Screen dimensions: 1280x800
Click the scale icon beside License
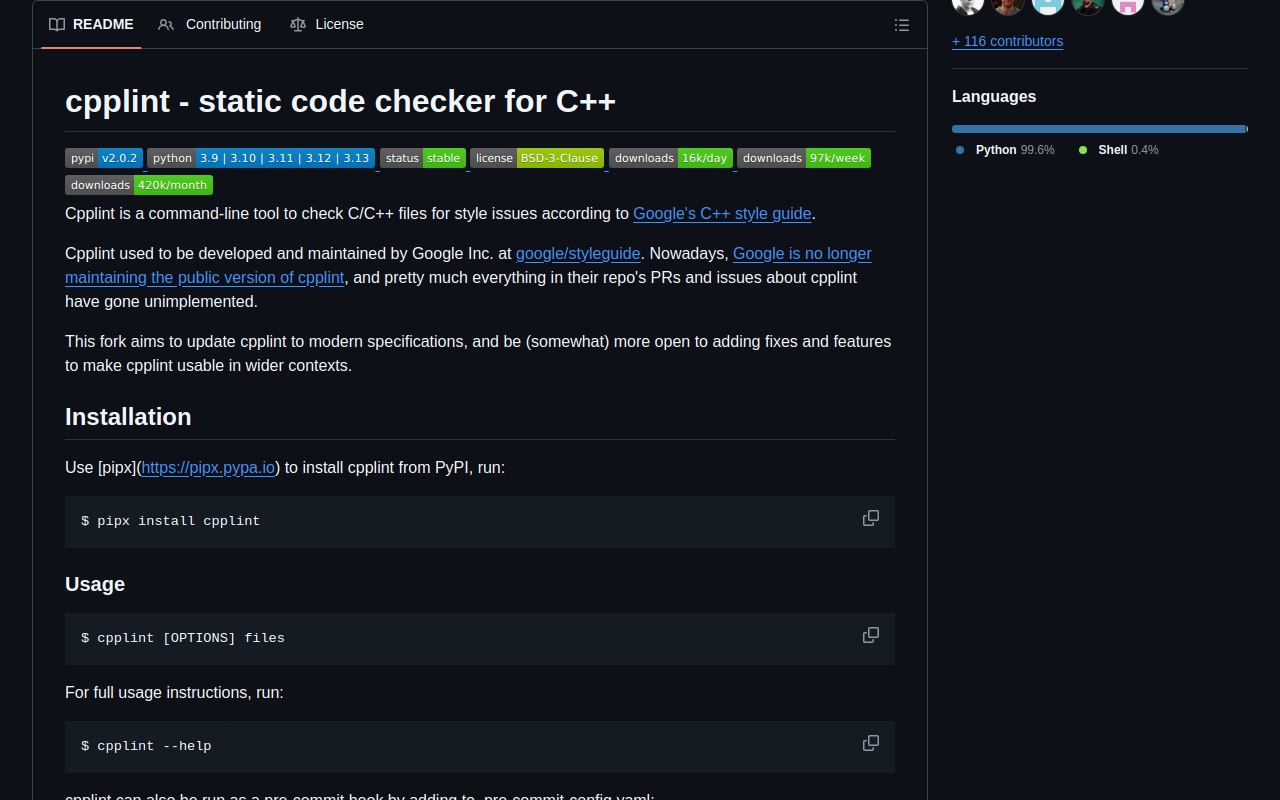point(298,24)
